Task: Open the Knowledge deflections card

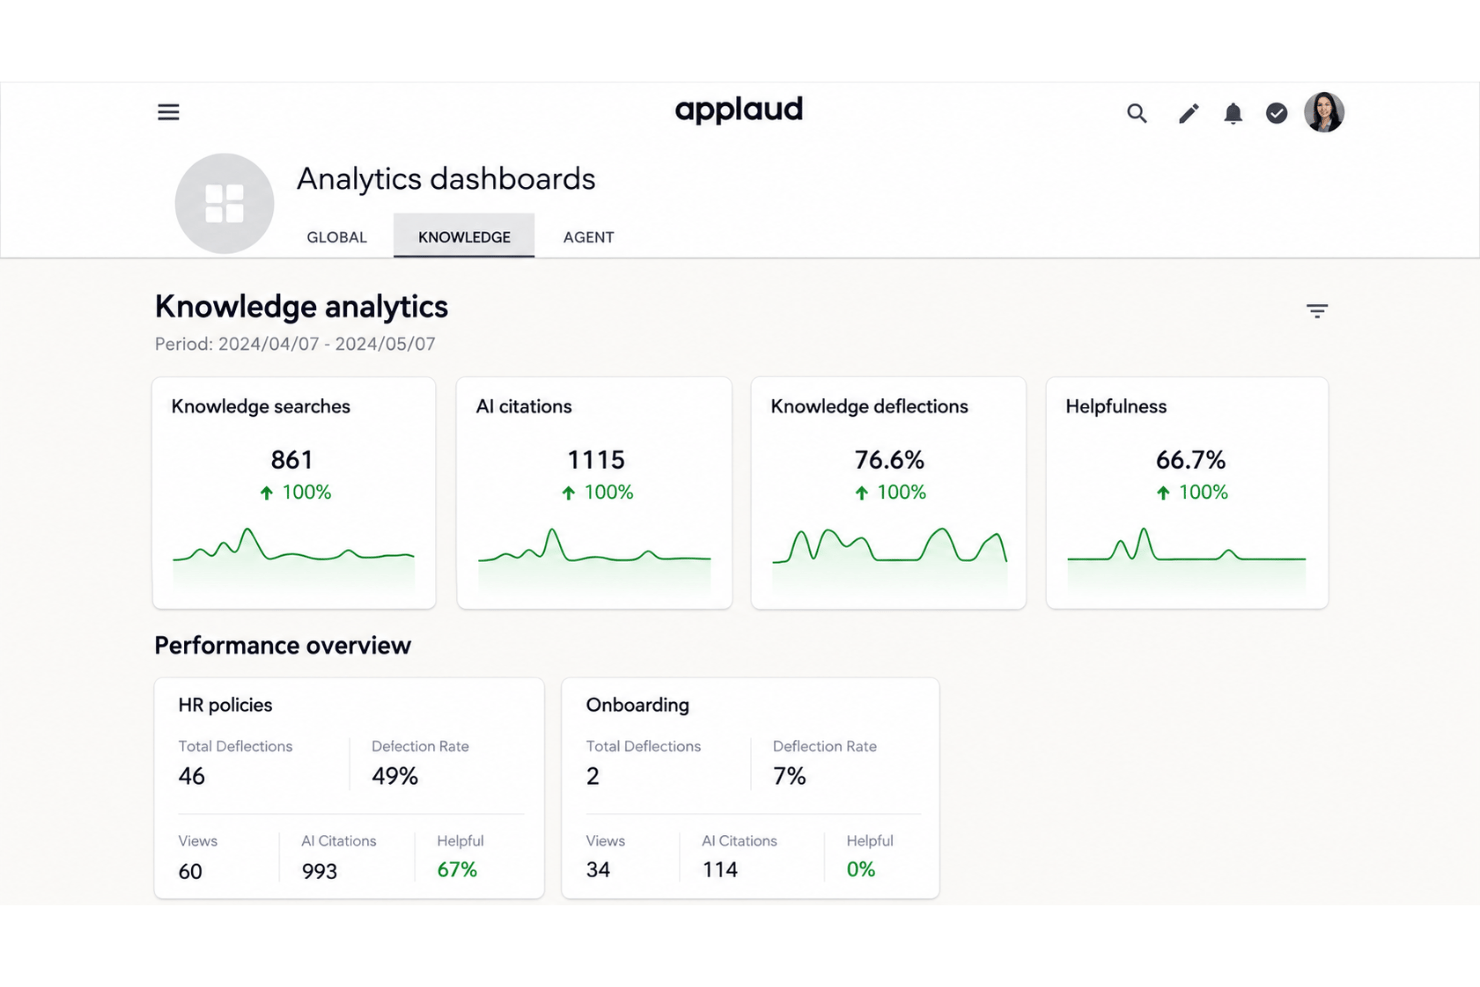Action: (888, 492)
